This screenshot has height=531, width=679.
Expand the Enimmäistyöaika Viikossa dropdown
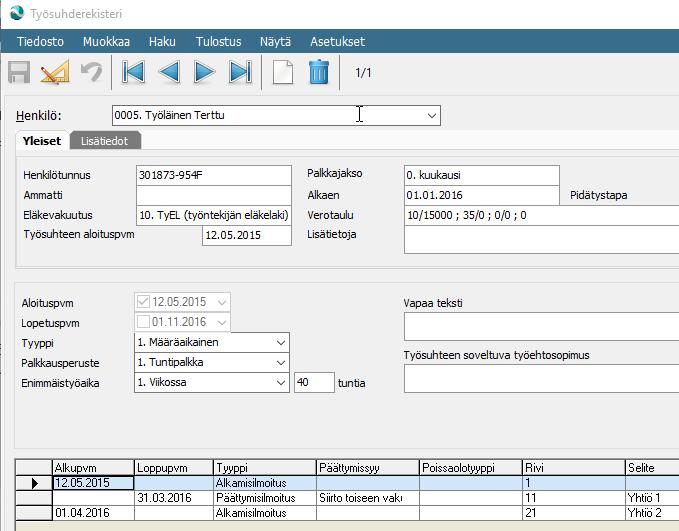281,383
